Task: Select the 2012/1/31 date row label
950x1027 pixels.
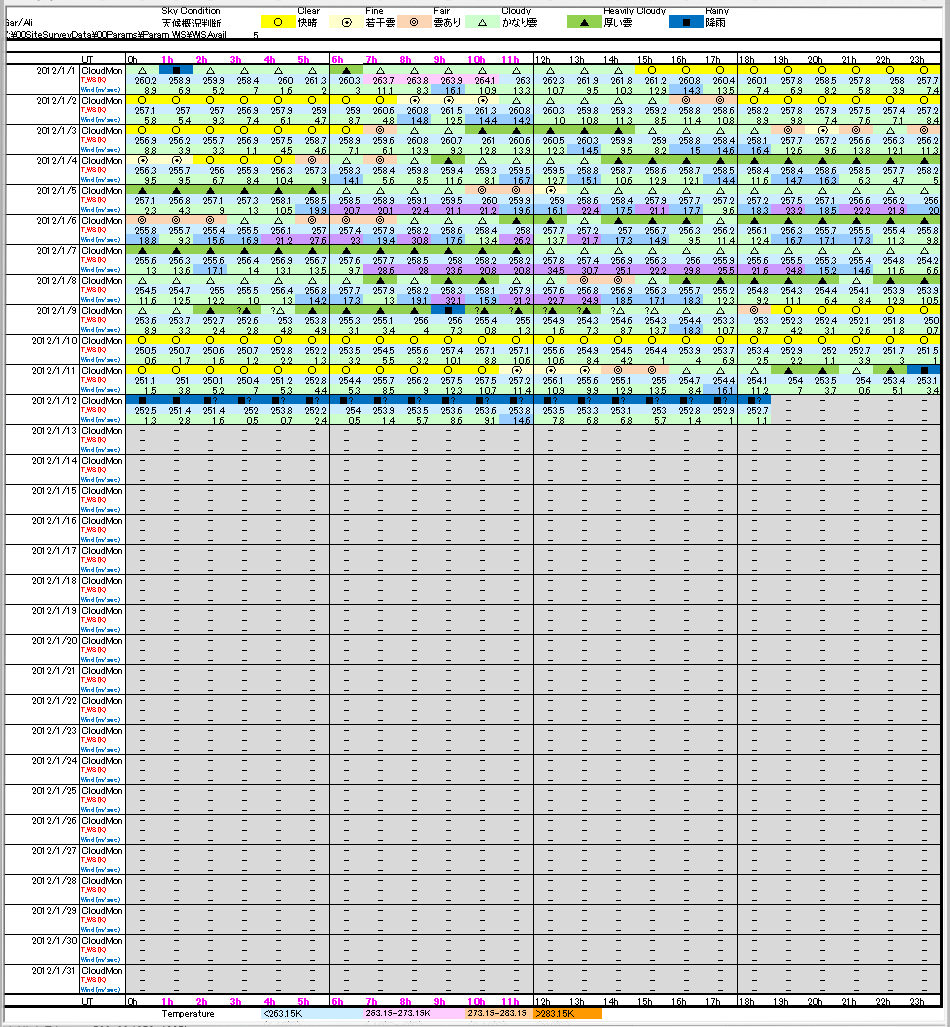Action: pyautogui.click(x=56, y=970)
